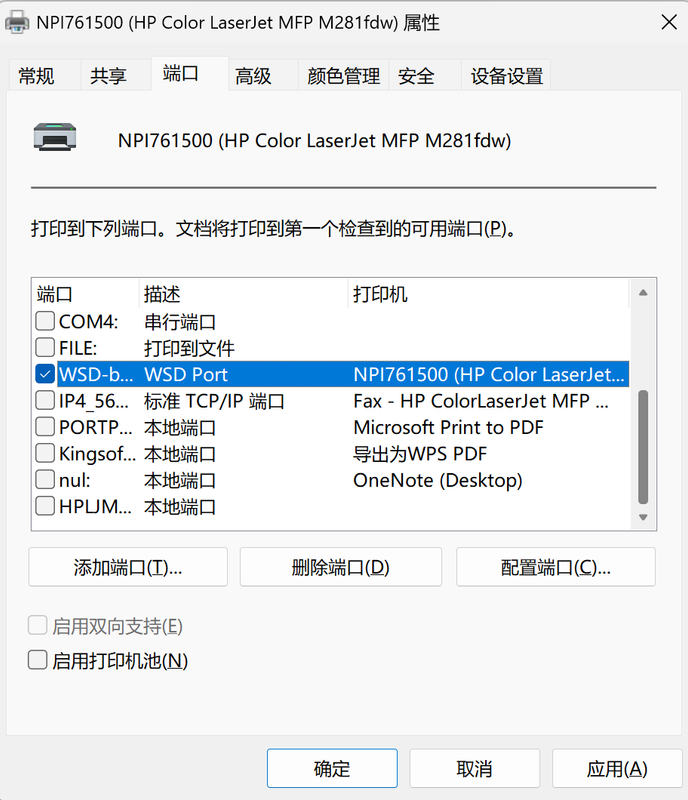Close the printer properties dialog
This screenshot has width=688, height=800.
[x=665, y=22]
